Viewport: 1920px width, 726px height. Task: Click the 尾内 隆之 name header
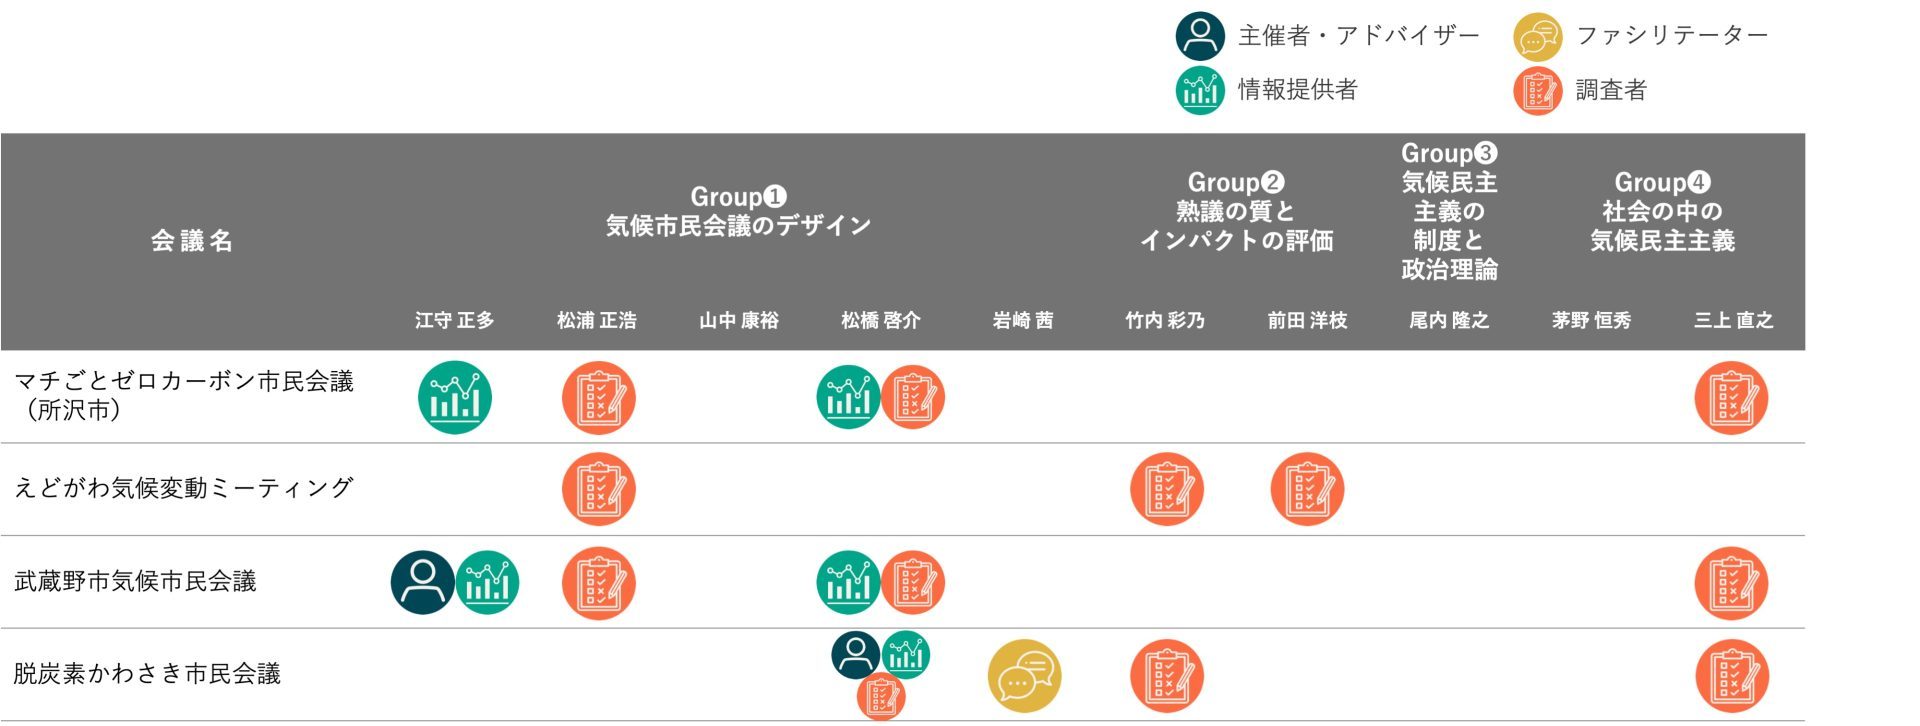coord(1449,320)
